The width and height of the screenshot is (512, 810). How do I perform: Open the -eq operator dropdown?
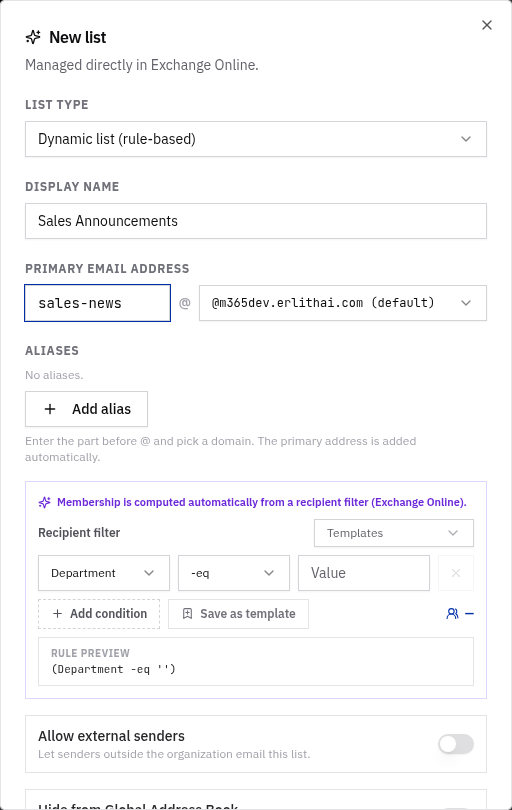[234, 573]
